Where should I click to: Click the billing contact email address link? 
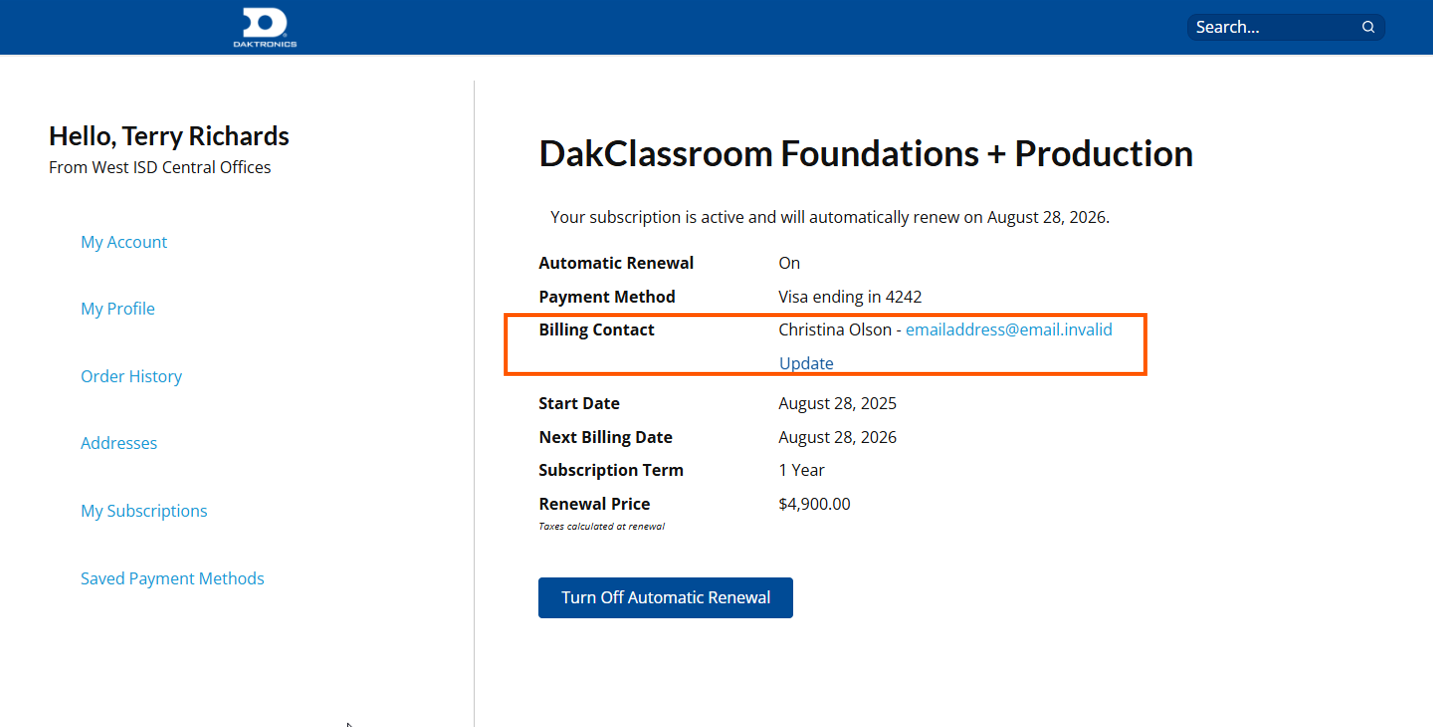1008,329
